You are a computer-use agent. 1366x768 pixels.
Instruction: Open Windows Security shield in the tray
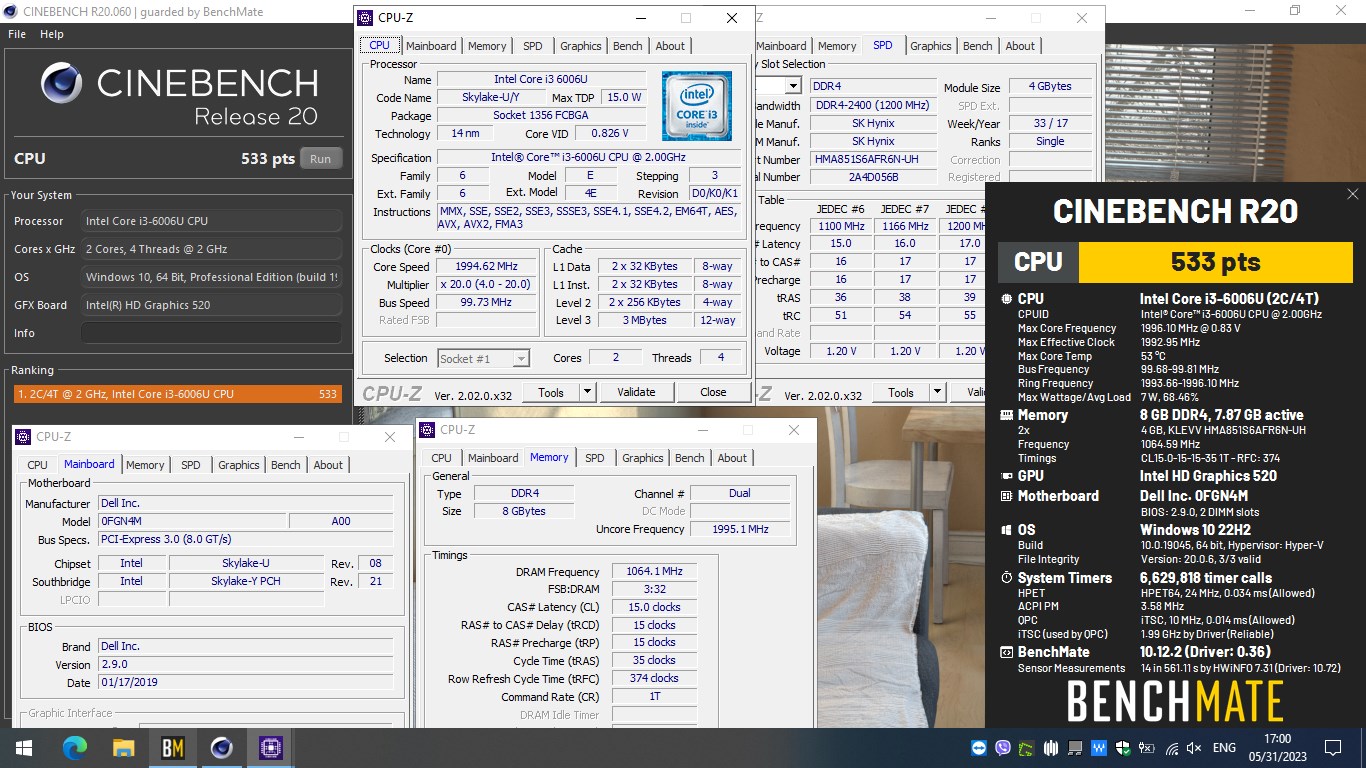[1123, 748]
